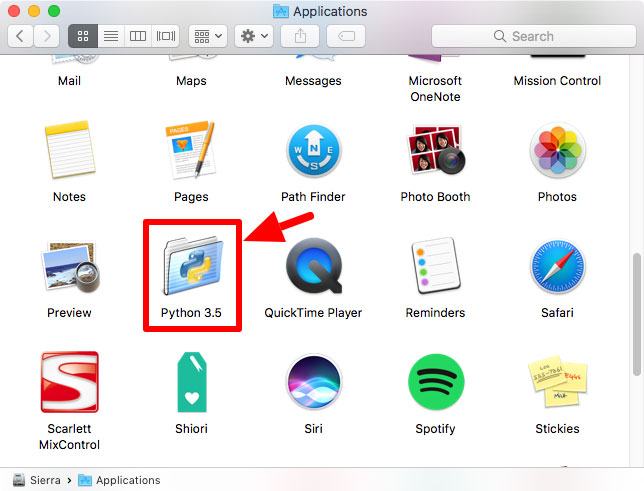Click the Scarlett MixControl label

pyautogui.click(x=69, y=436)
